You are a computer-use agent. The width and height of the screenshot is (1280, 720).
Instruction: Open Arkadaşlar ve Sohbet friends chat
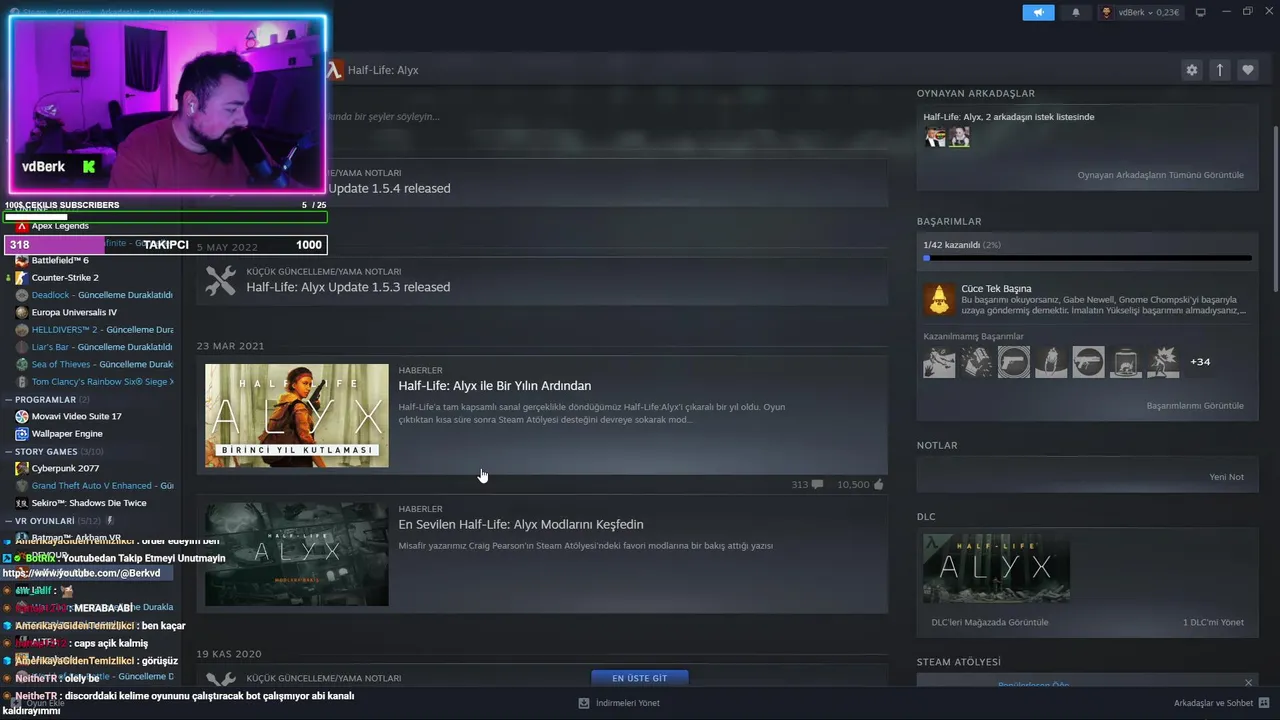click(1221, 703)
